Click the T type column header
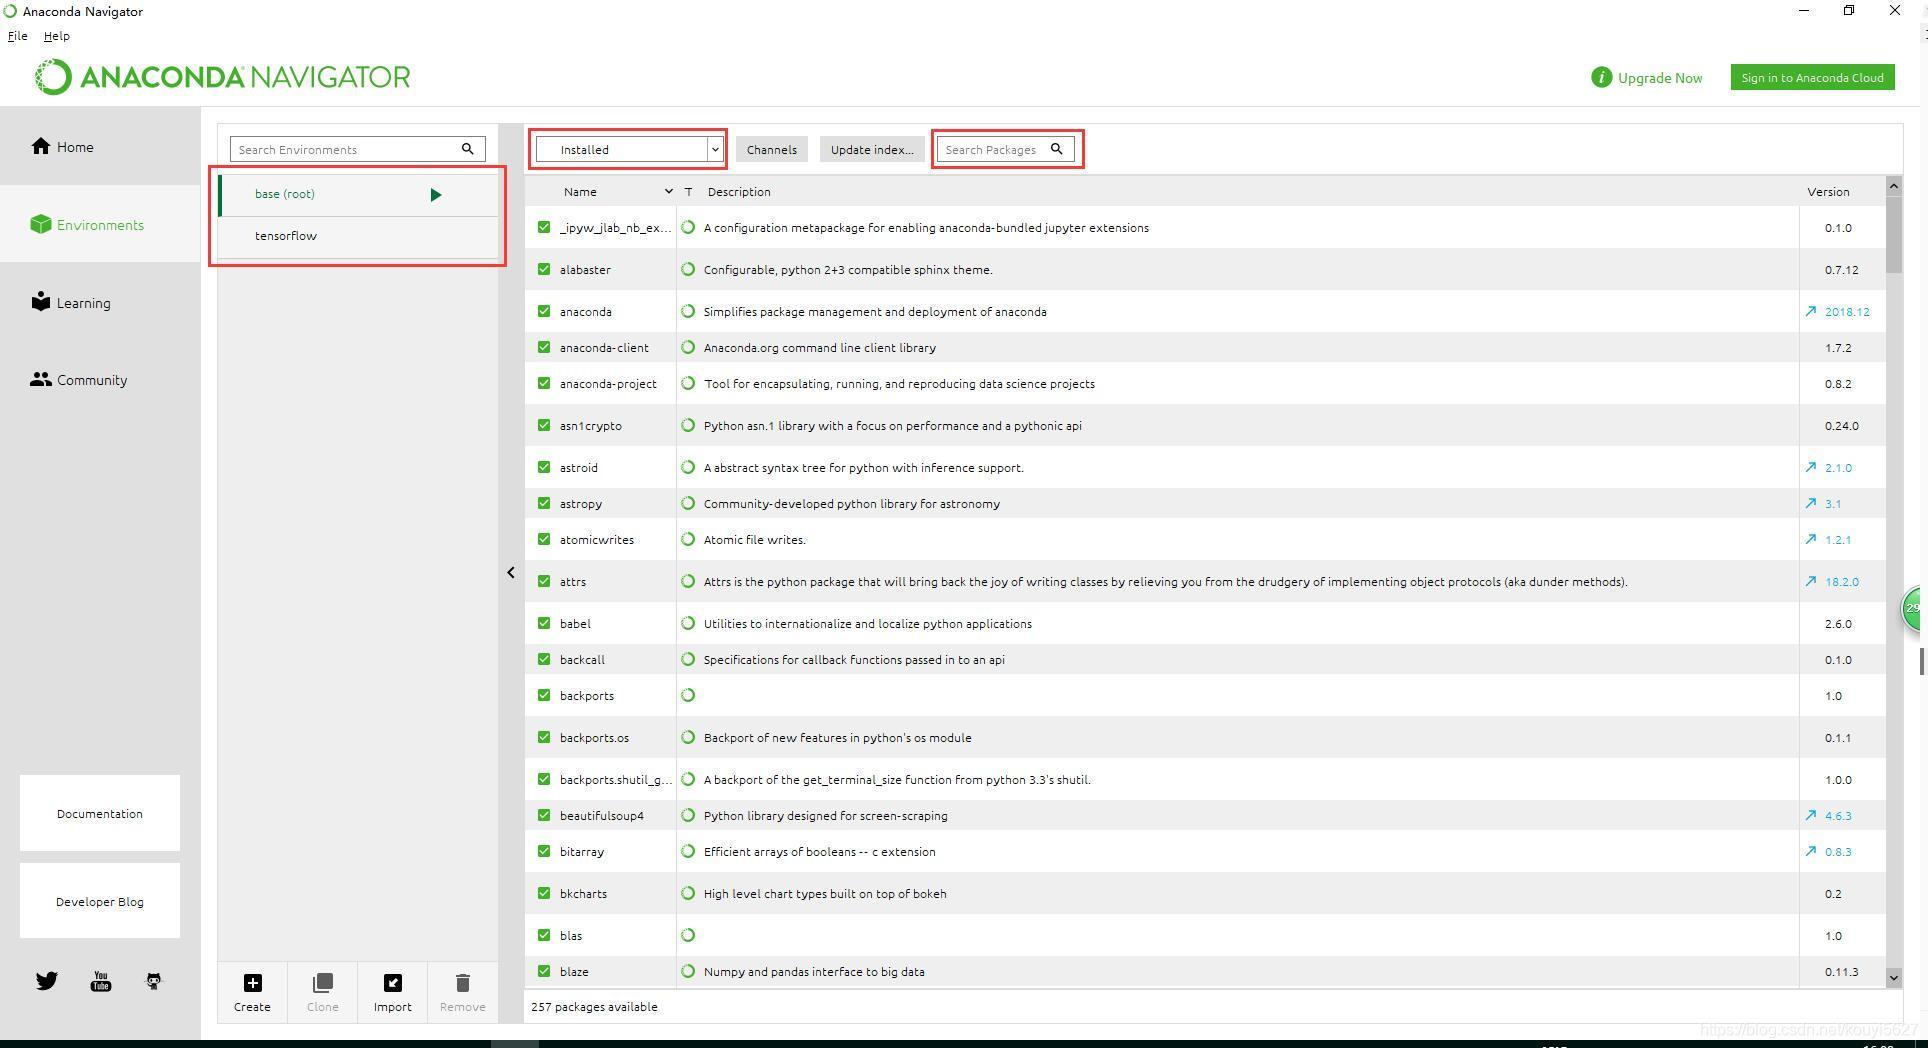This screenshot has width=1928, height=1048. 688,192
